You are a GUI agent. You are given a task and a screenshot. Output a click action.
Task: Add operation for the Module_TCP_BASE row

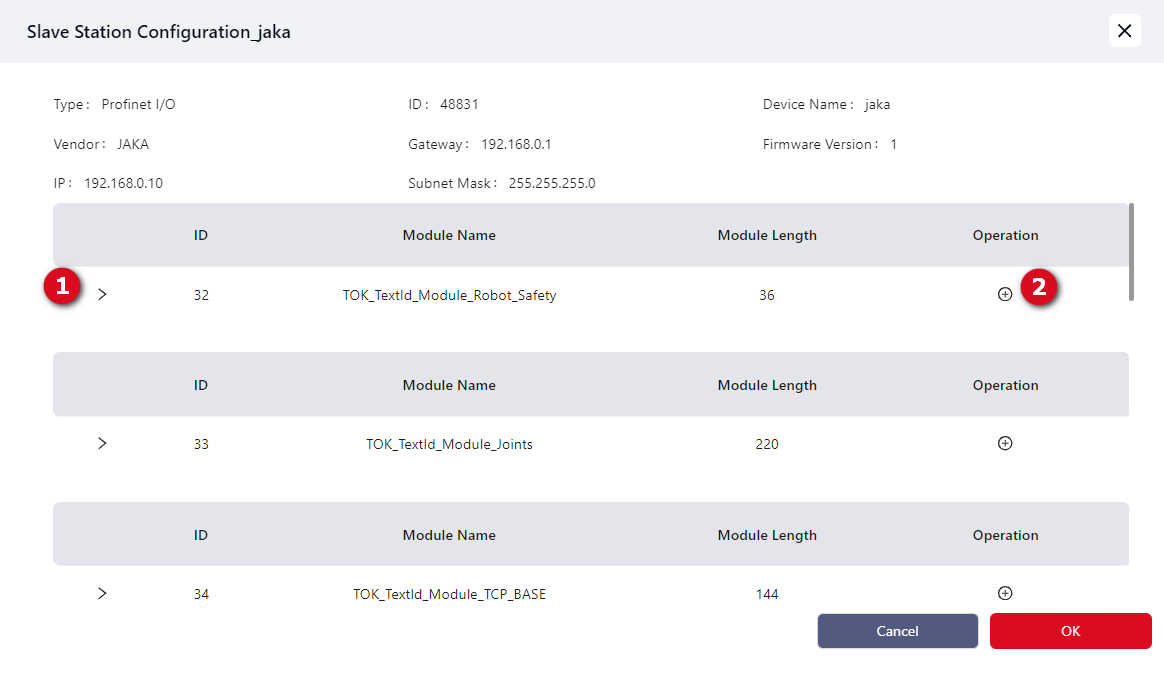pos(1005,593)
